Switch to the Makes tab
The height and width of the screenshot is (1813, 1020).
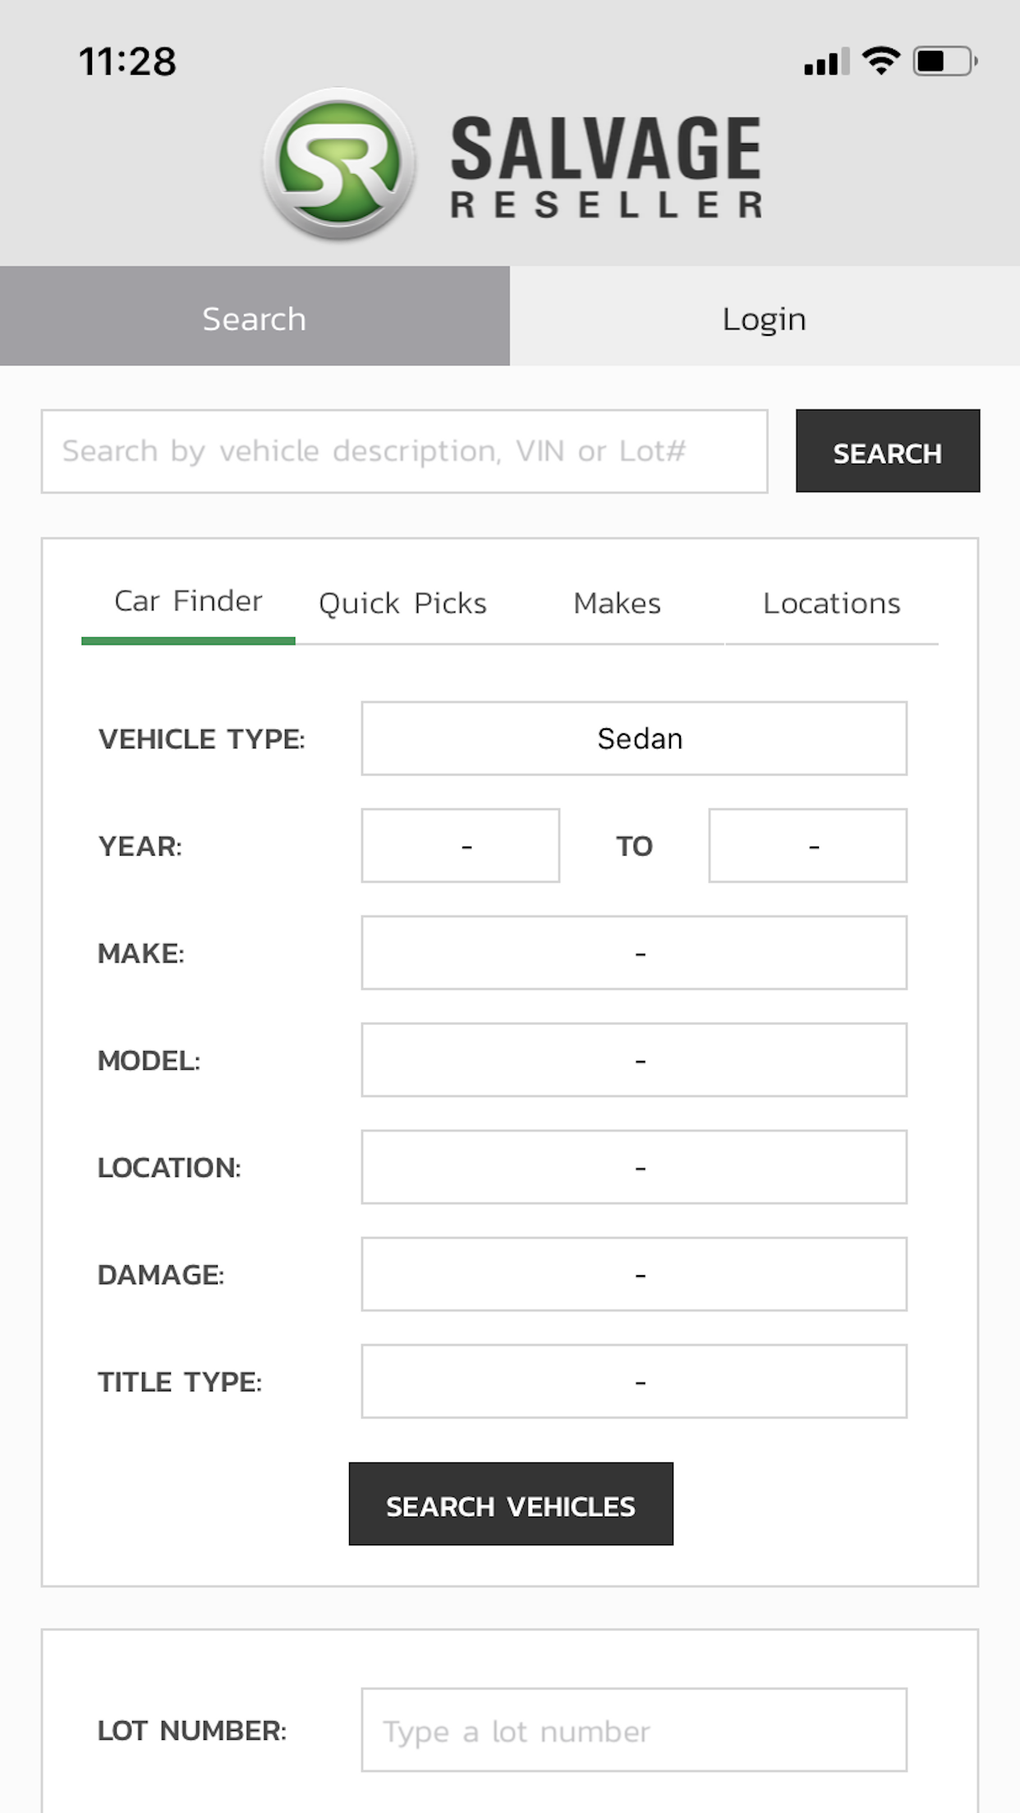617,604
